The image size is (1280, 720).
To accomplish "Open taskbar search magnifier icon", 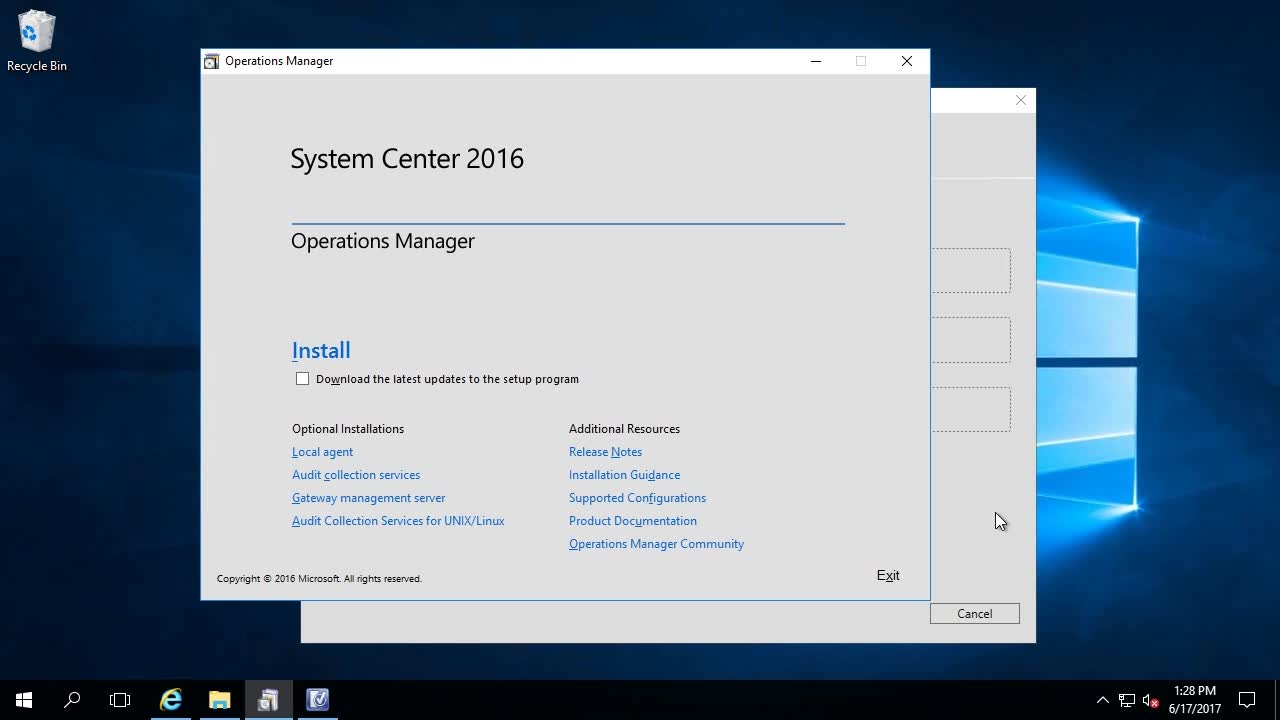I will point(72,700).
